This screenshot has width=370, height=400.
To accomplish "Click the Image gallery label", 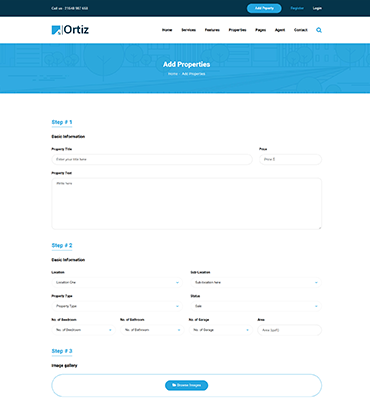I will pos(64,366).
